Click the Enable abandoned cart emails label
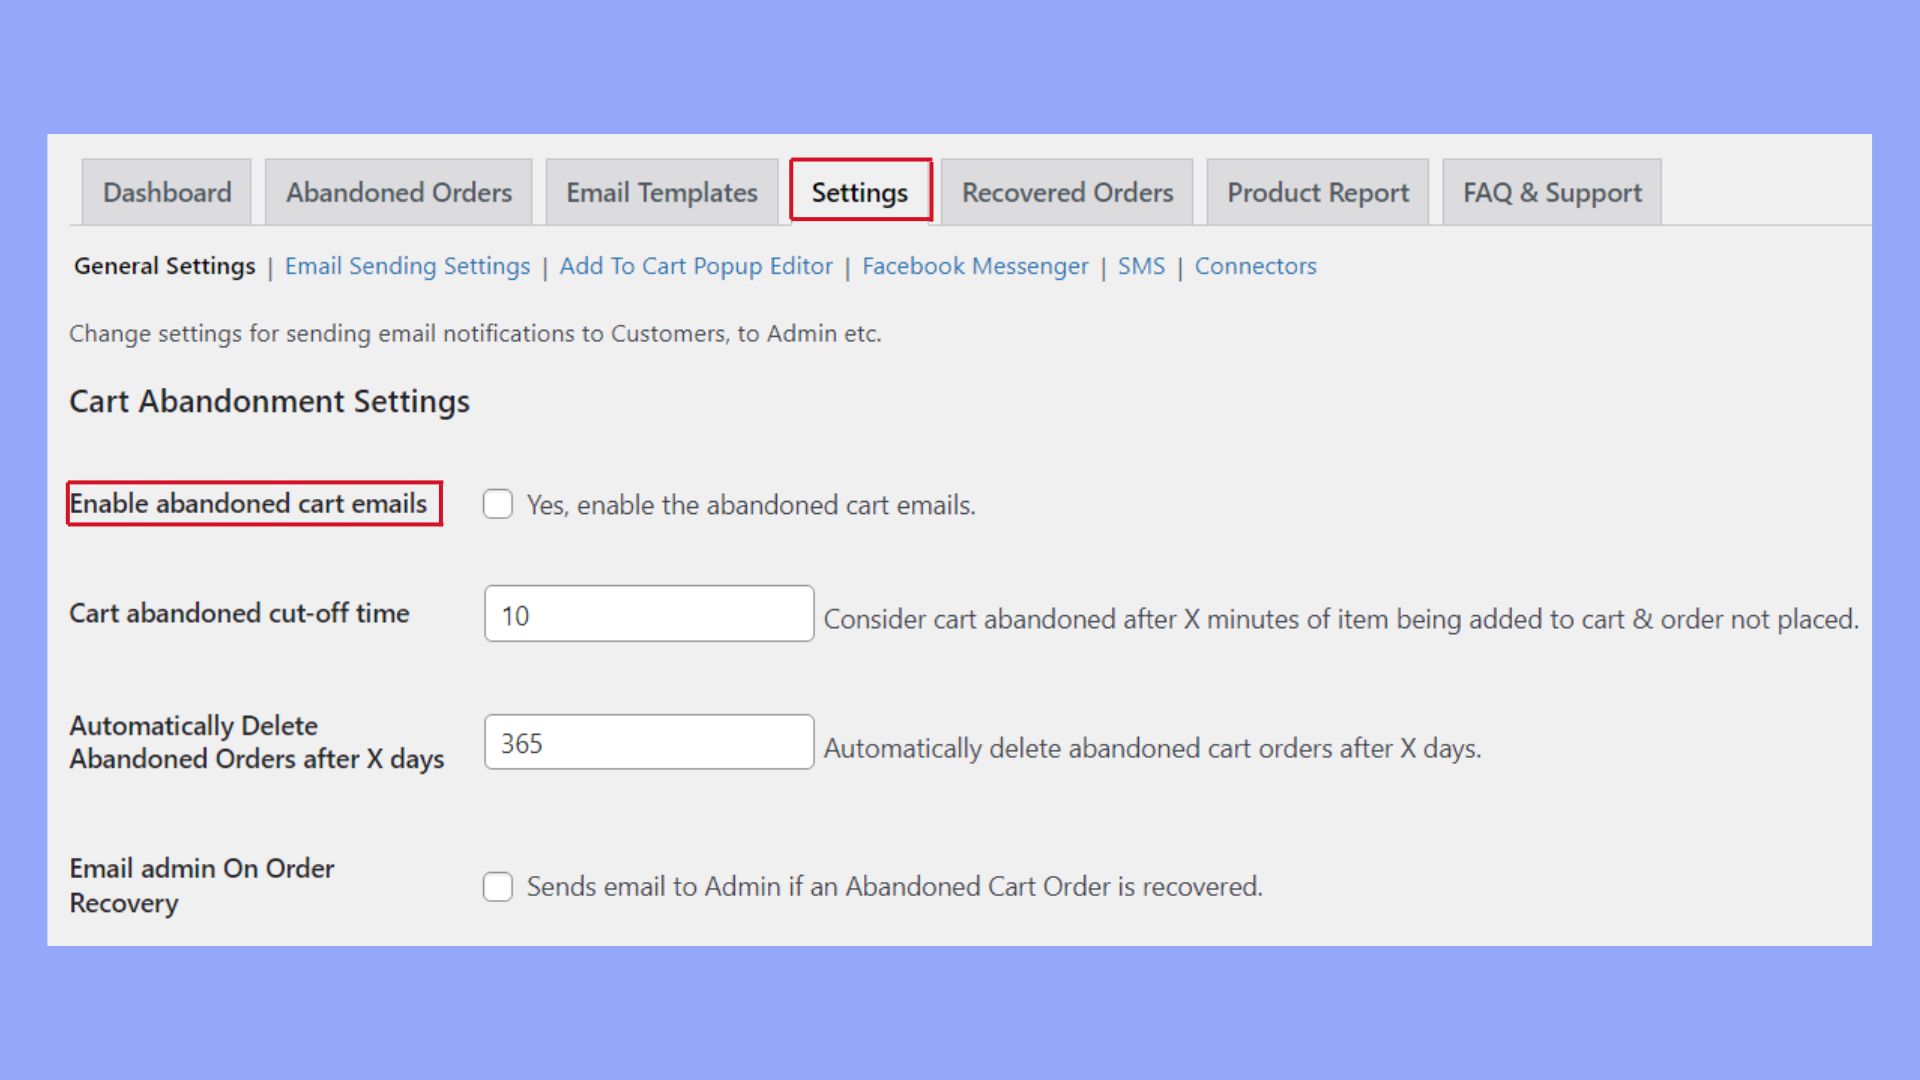Viewport: 1920px width, 1080px height. [x=252, y=504]
